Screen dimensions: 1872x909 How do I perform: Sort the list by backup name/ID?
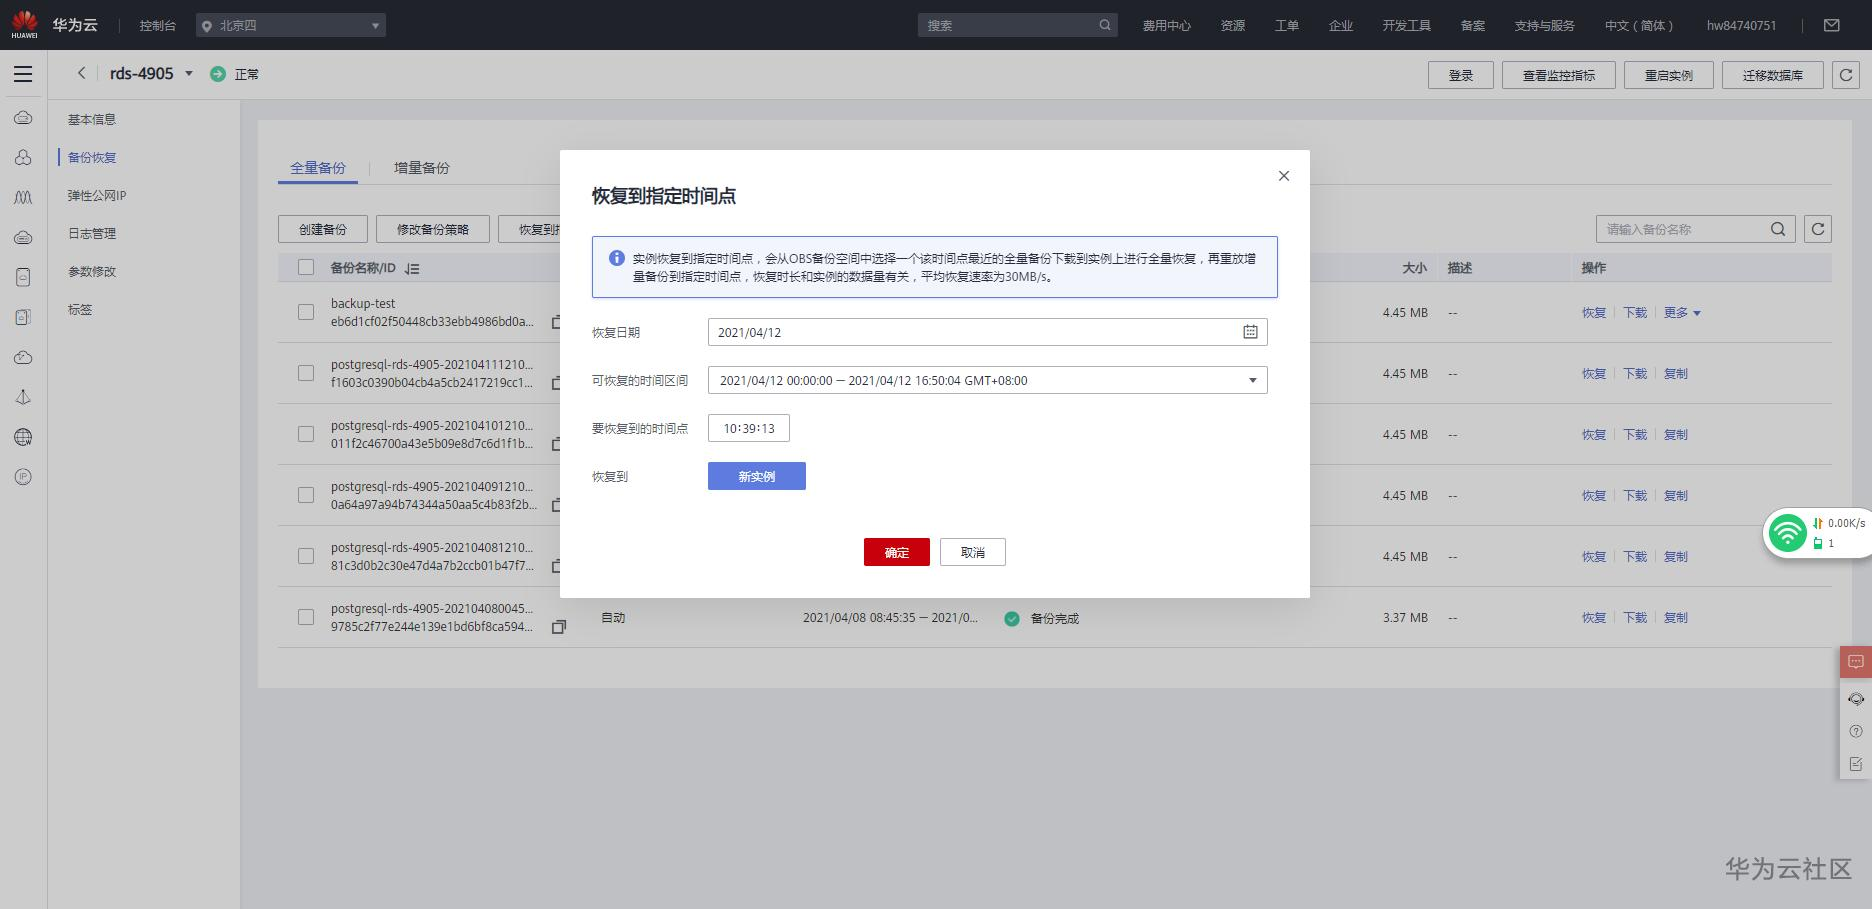412,268
